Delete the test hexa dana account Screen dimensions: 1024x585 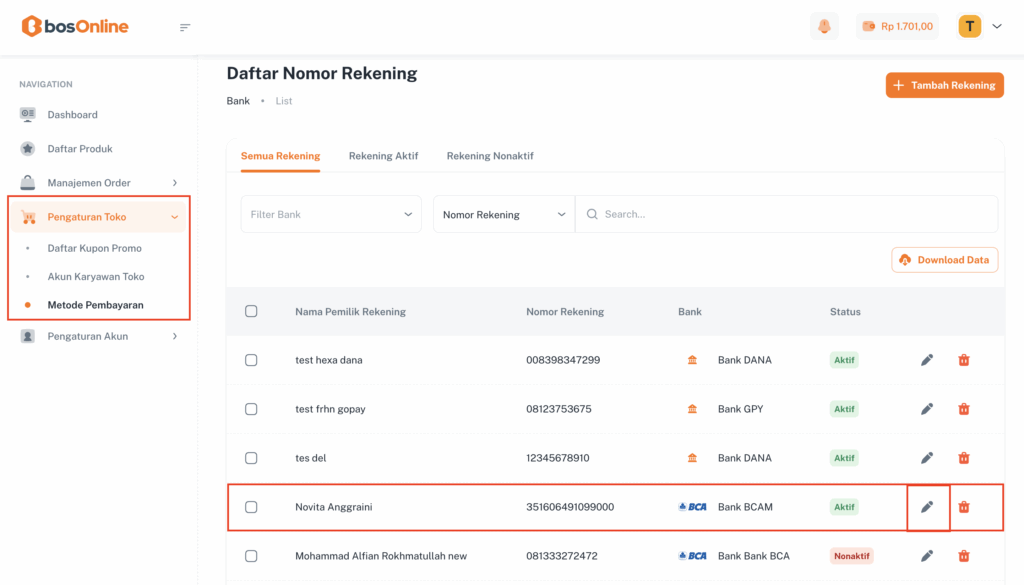click(964, 360)
